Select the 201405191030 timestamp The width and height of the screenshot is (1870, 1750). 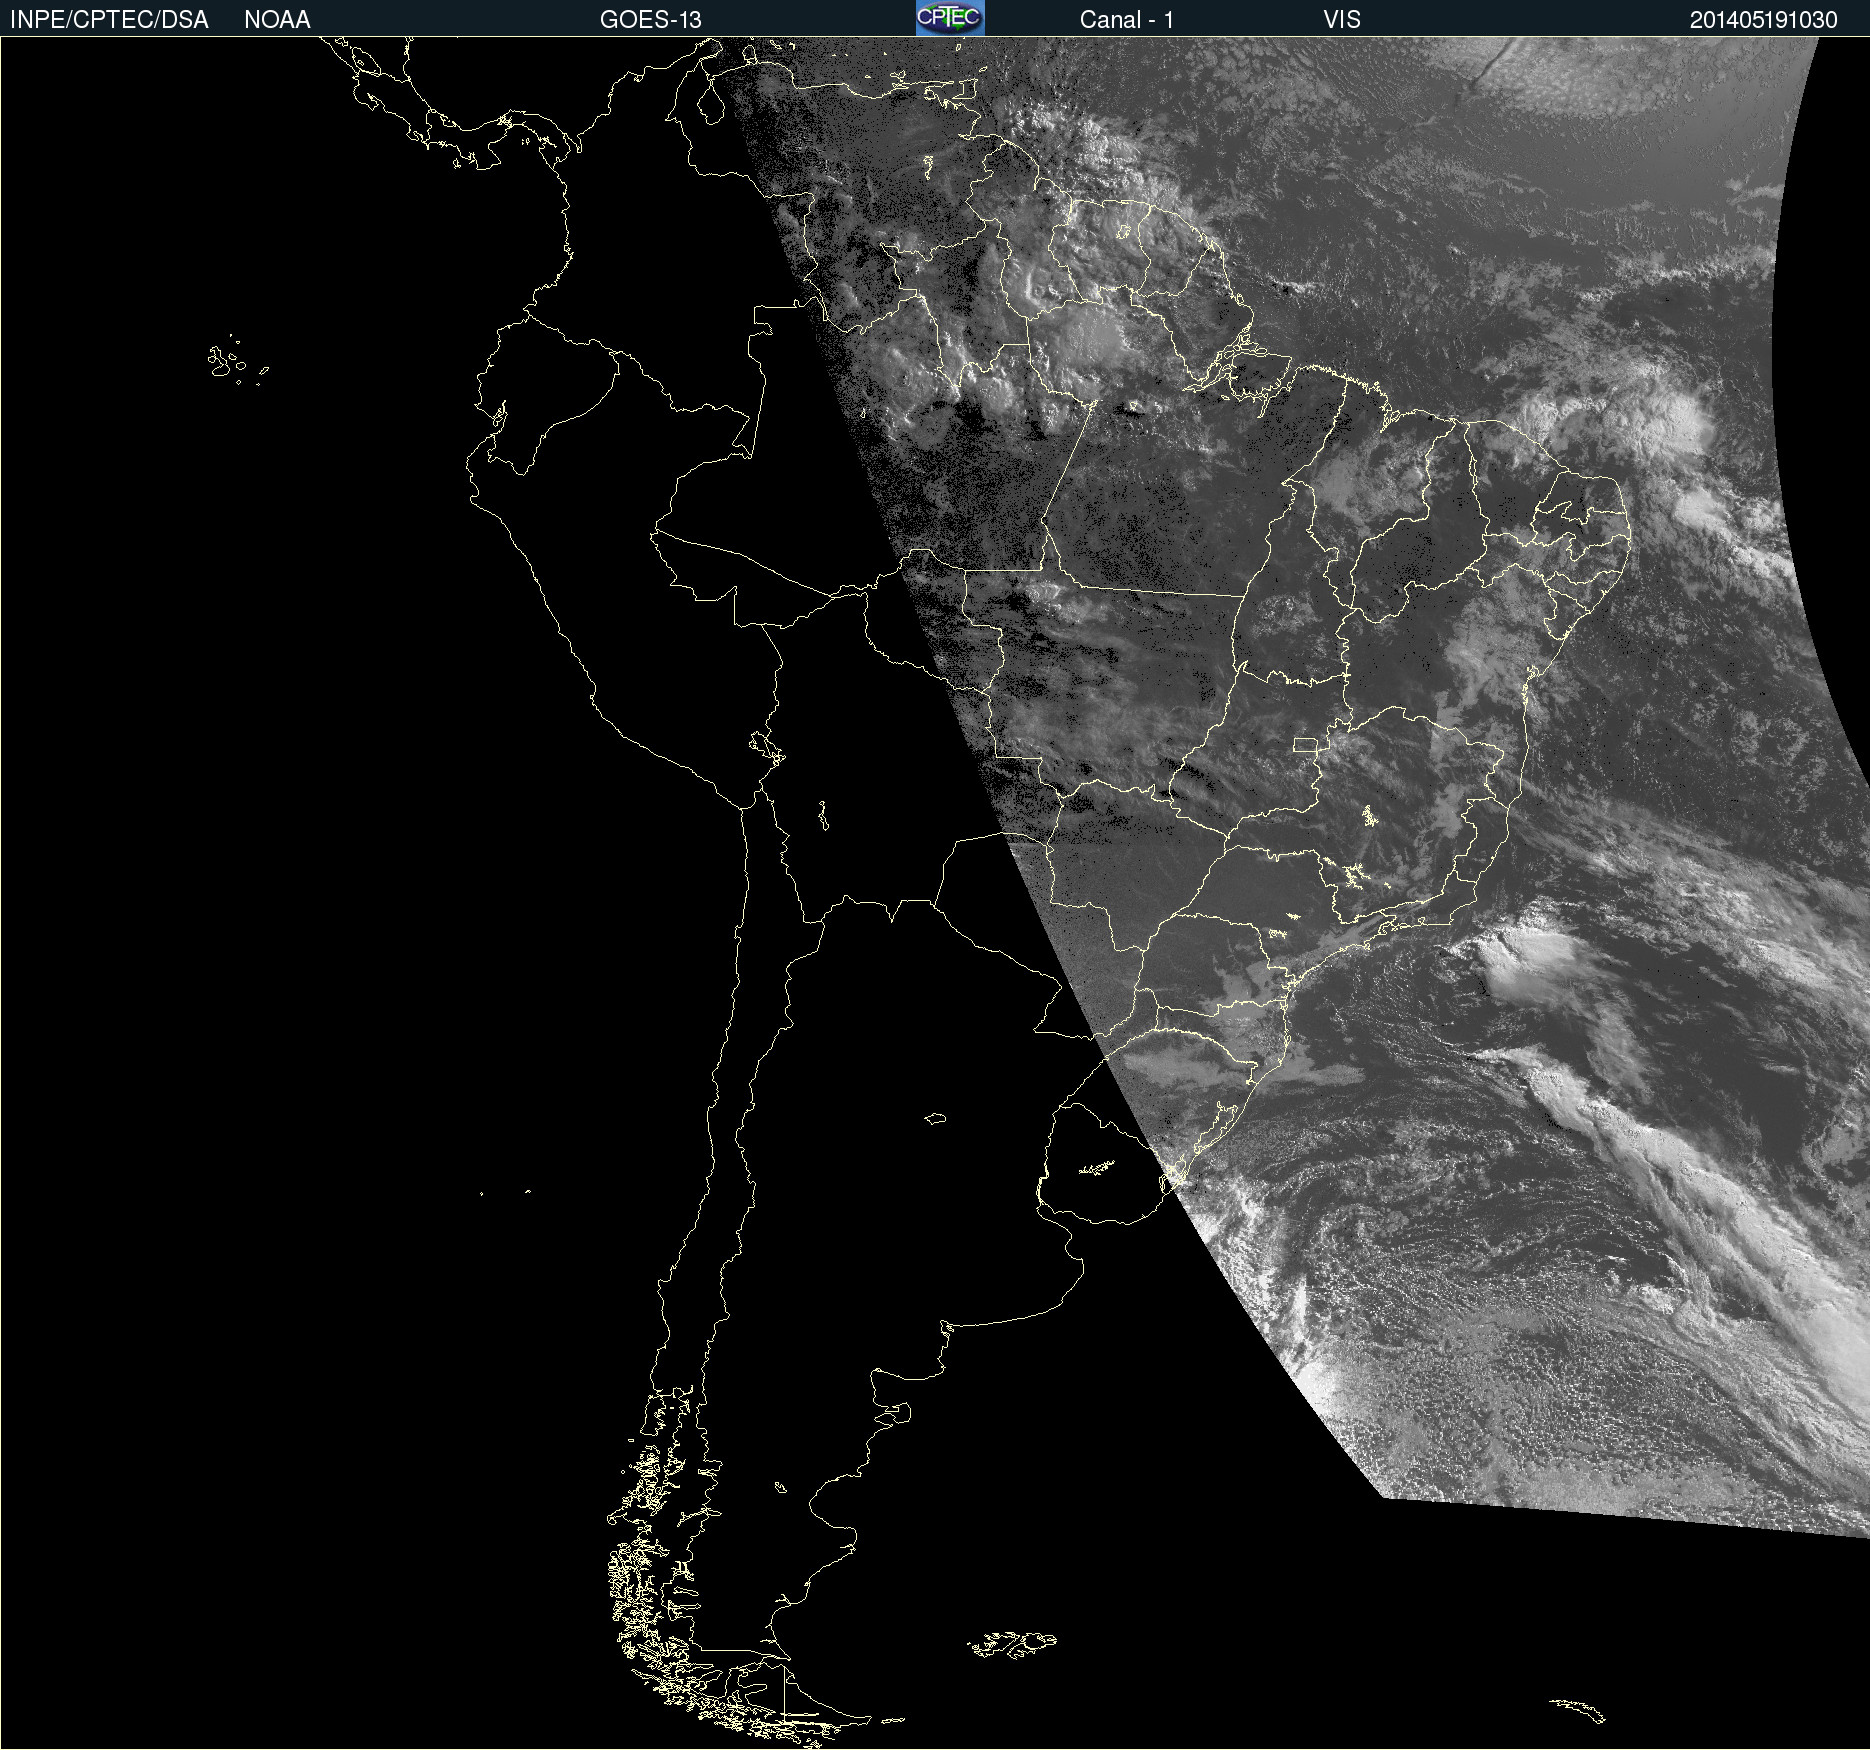pos(1764,20)
